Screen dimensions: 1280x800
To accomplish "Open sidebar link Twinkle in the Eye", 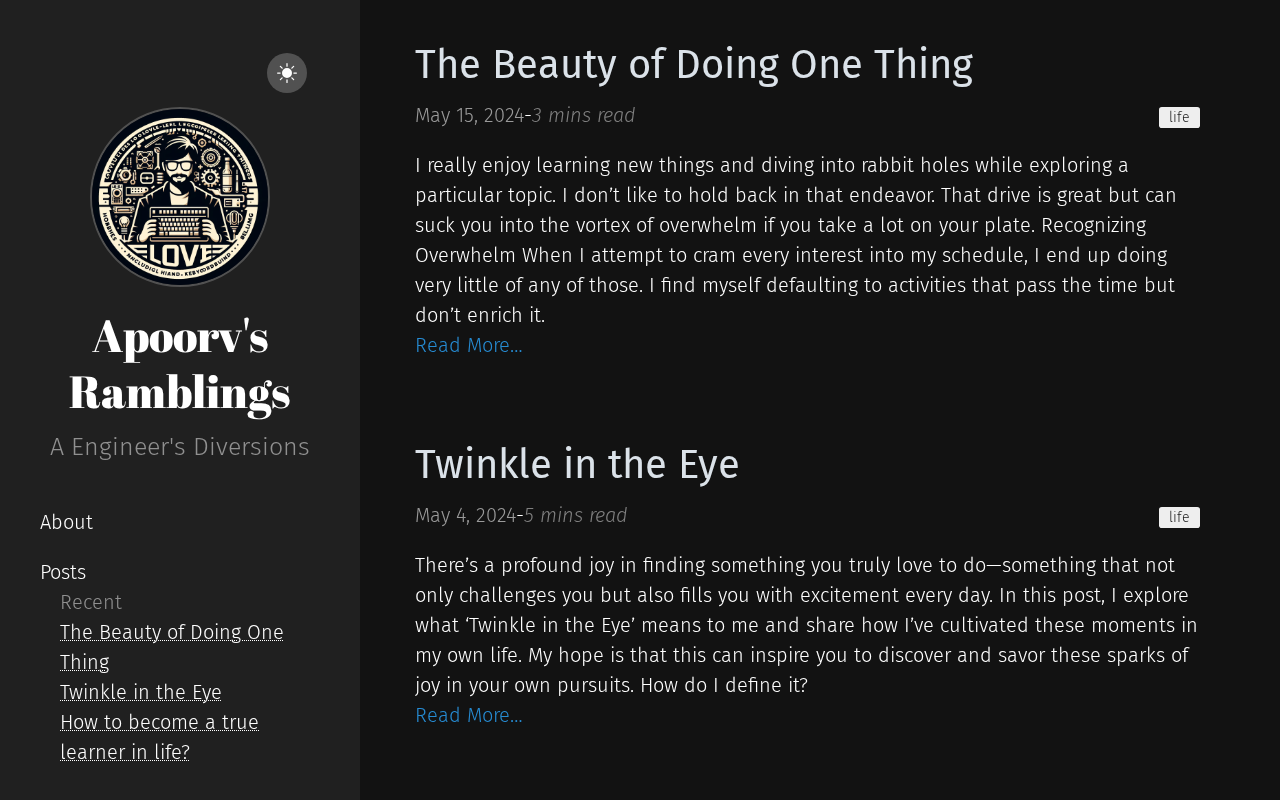I will (141, 692).
